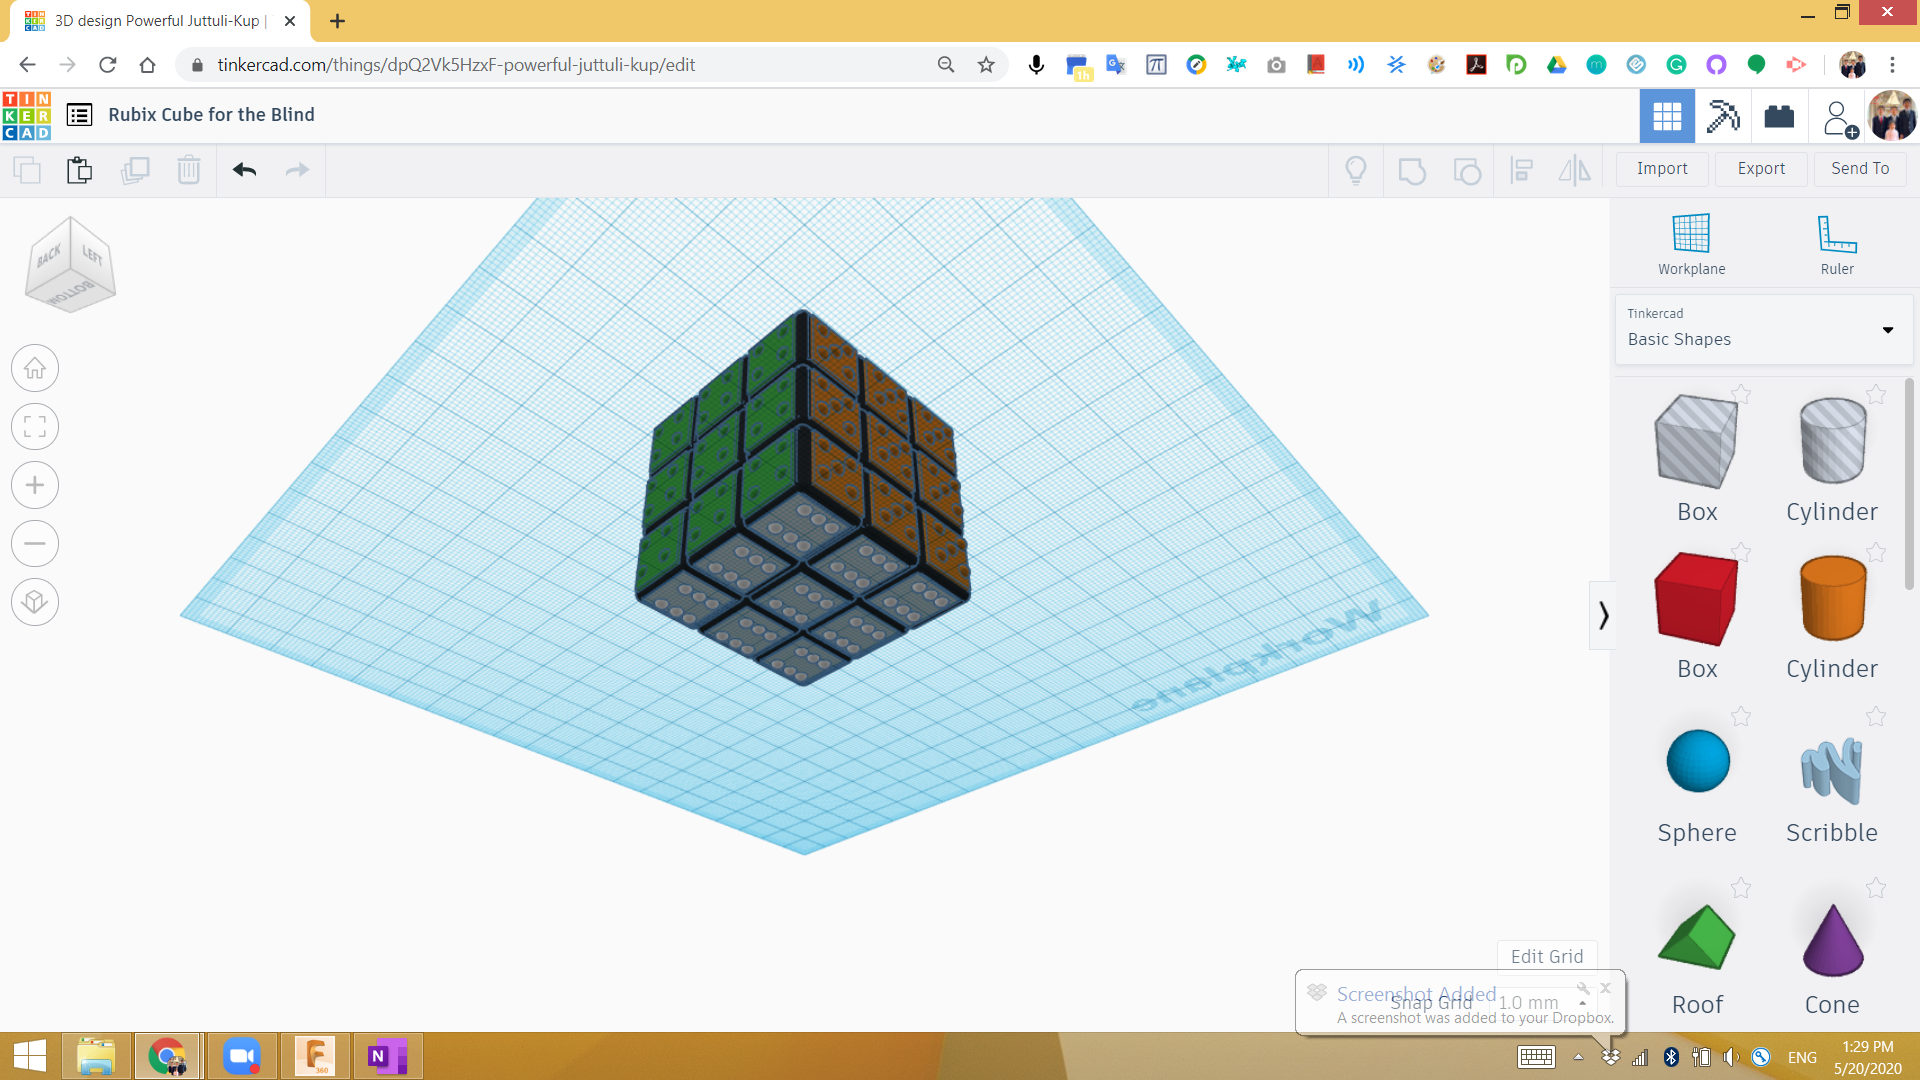Open File Explorer from the taskbar
This screenshot has height=1080, width=1920.
tap(96, 1056)
